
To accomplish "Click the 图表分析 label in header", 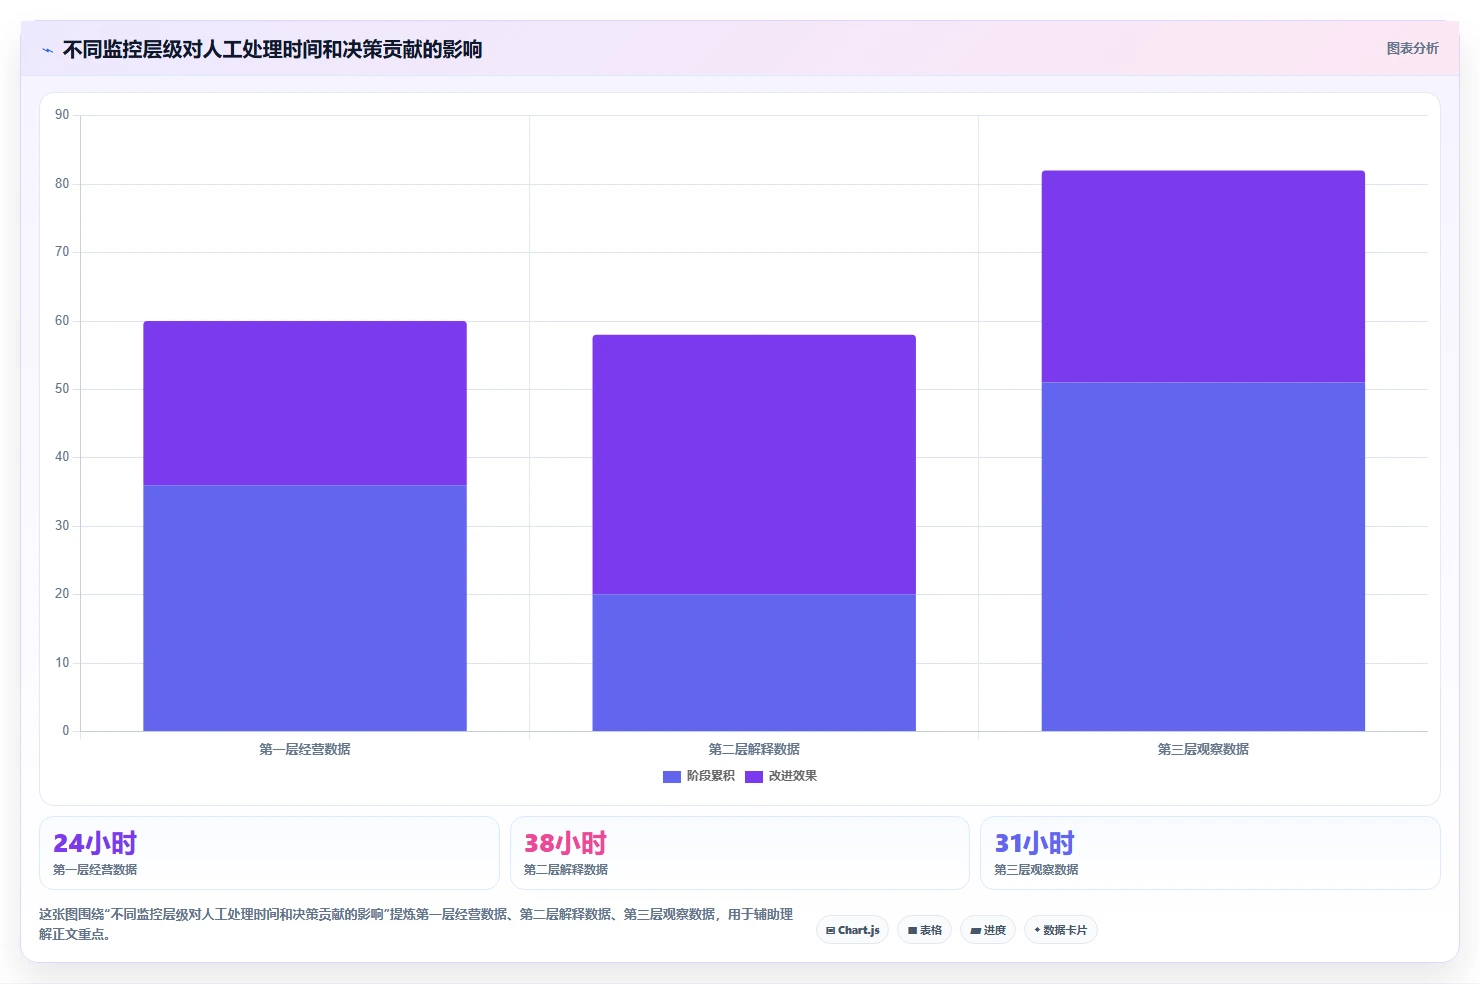I will pos(1412,48).
